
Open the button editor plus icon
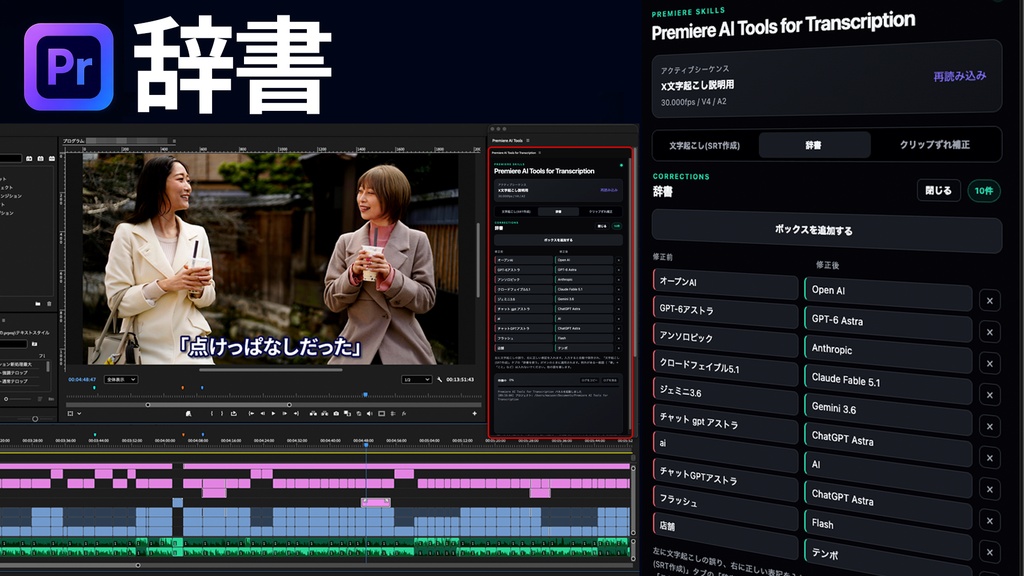(475, 413)
